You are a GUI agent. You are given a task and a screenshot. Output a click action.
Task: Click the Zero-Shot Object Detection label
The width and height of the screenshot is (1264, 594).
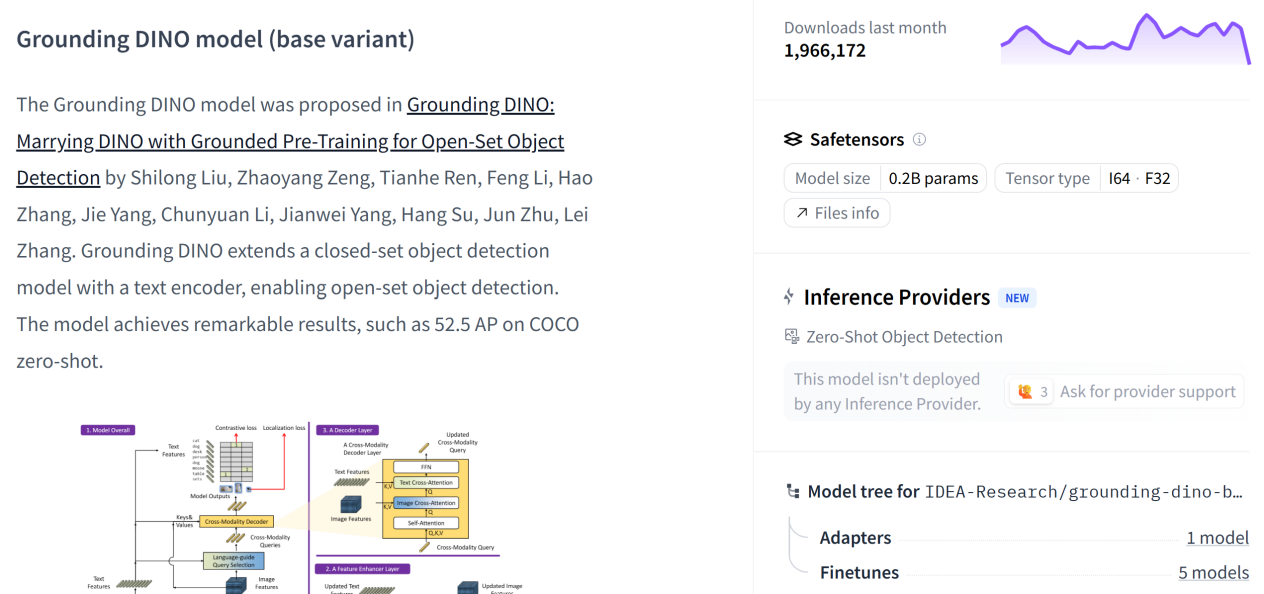pos(904,337)
